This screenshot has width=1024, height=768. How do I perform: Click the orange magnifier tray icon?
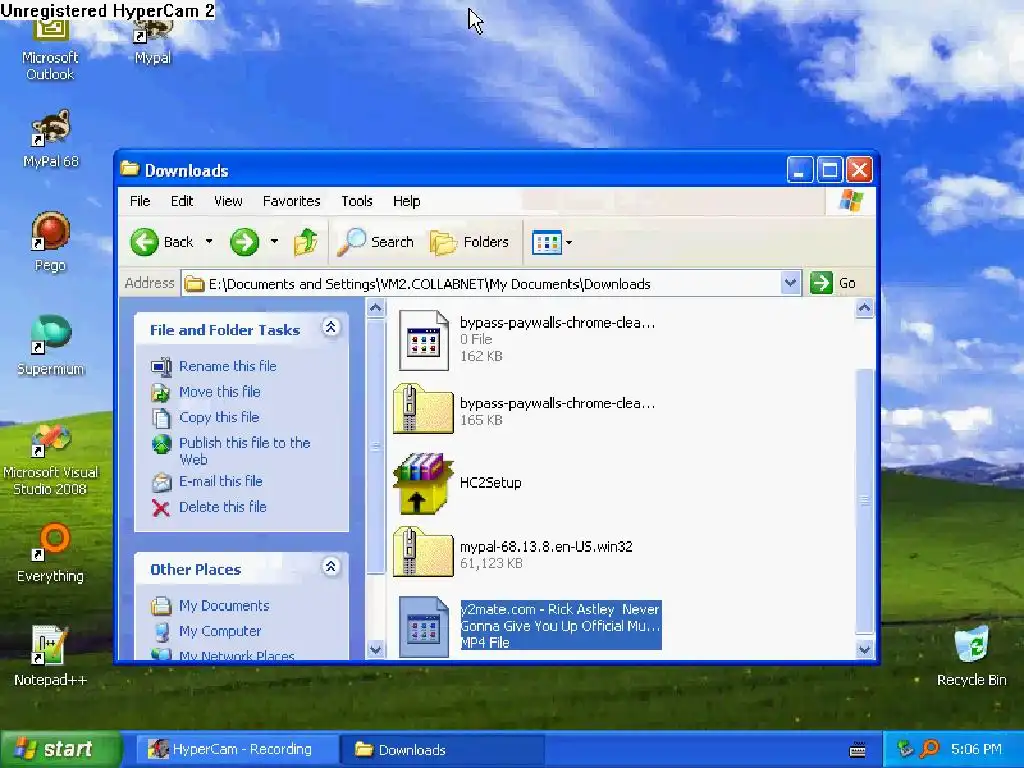pyautogui.click(x=929, y=748)
